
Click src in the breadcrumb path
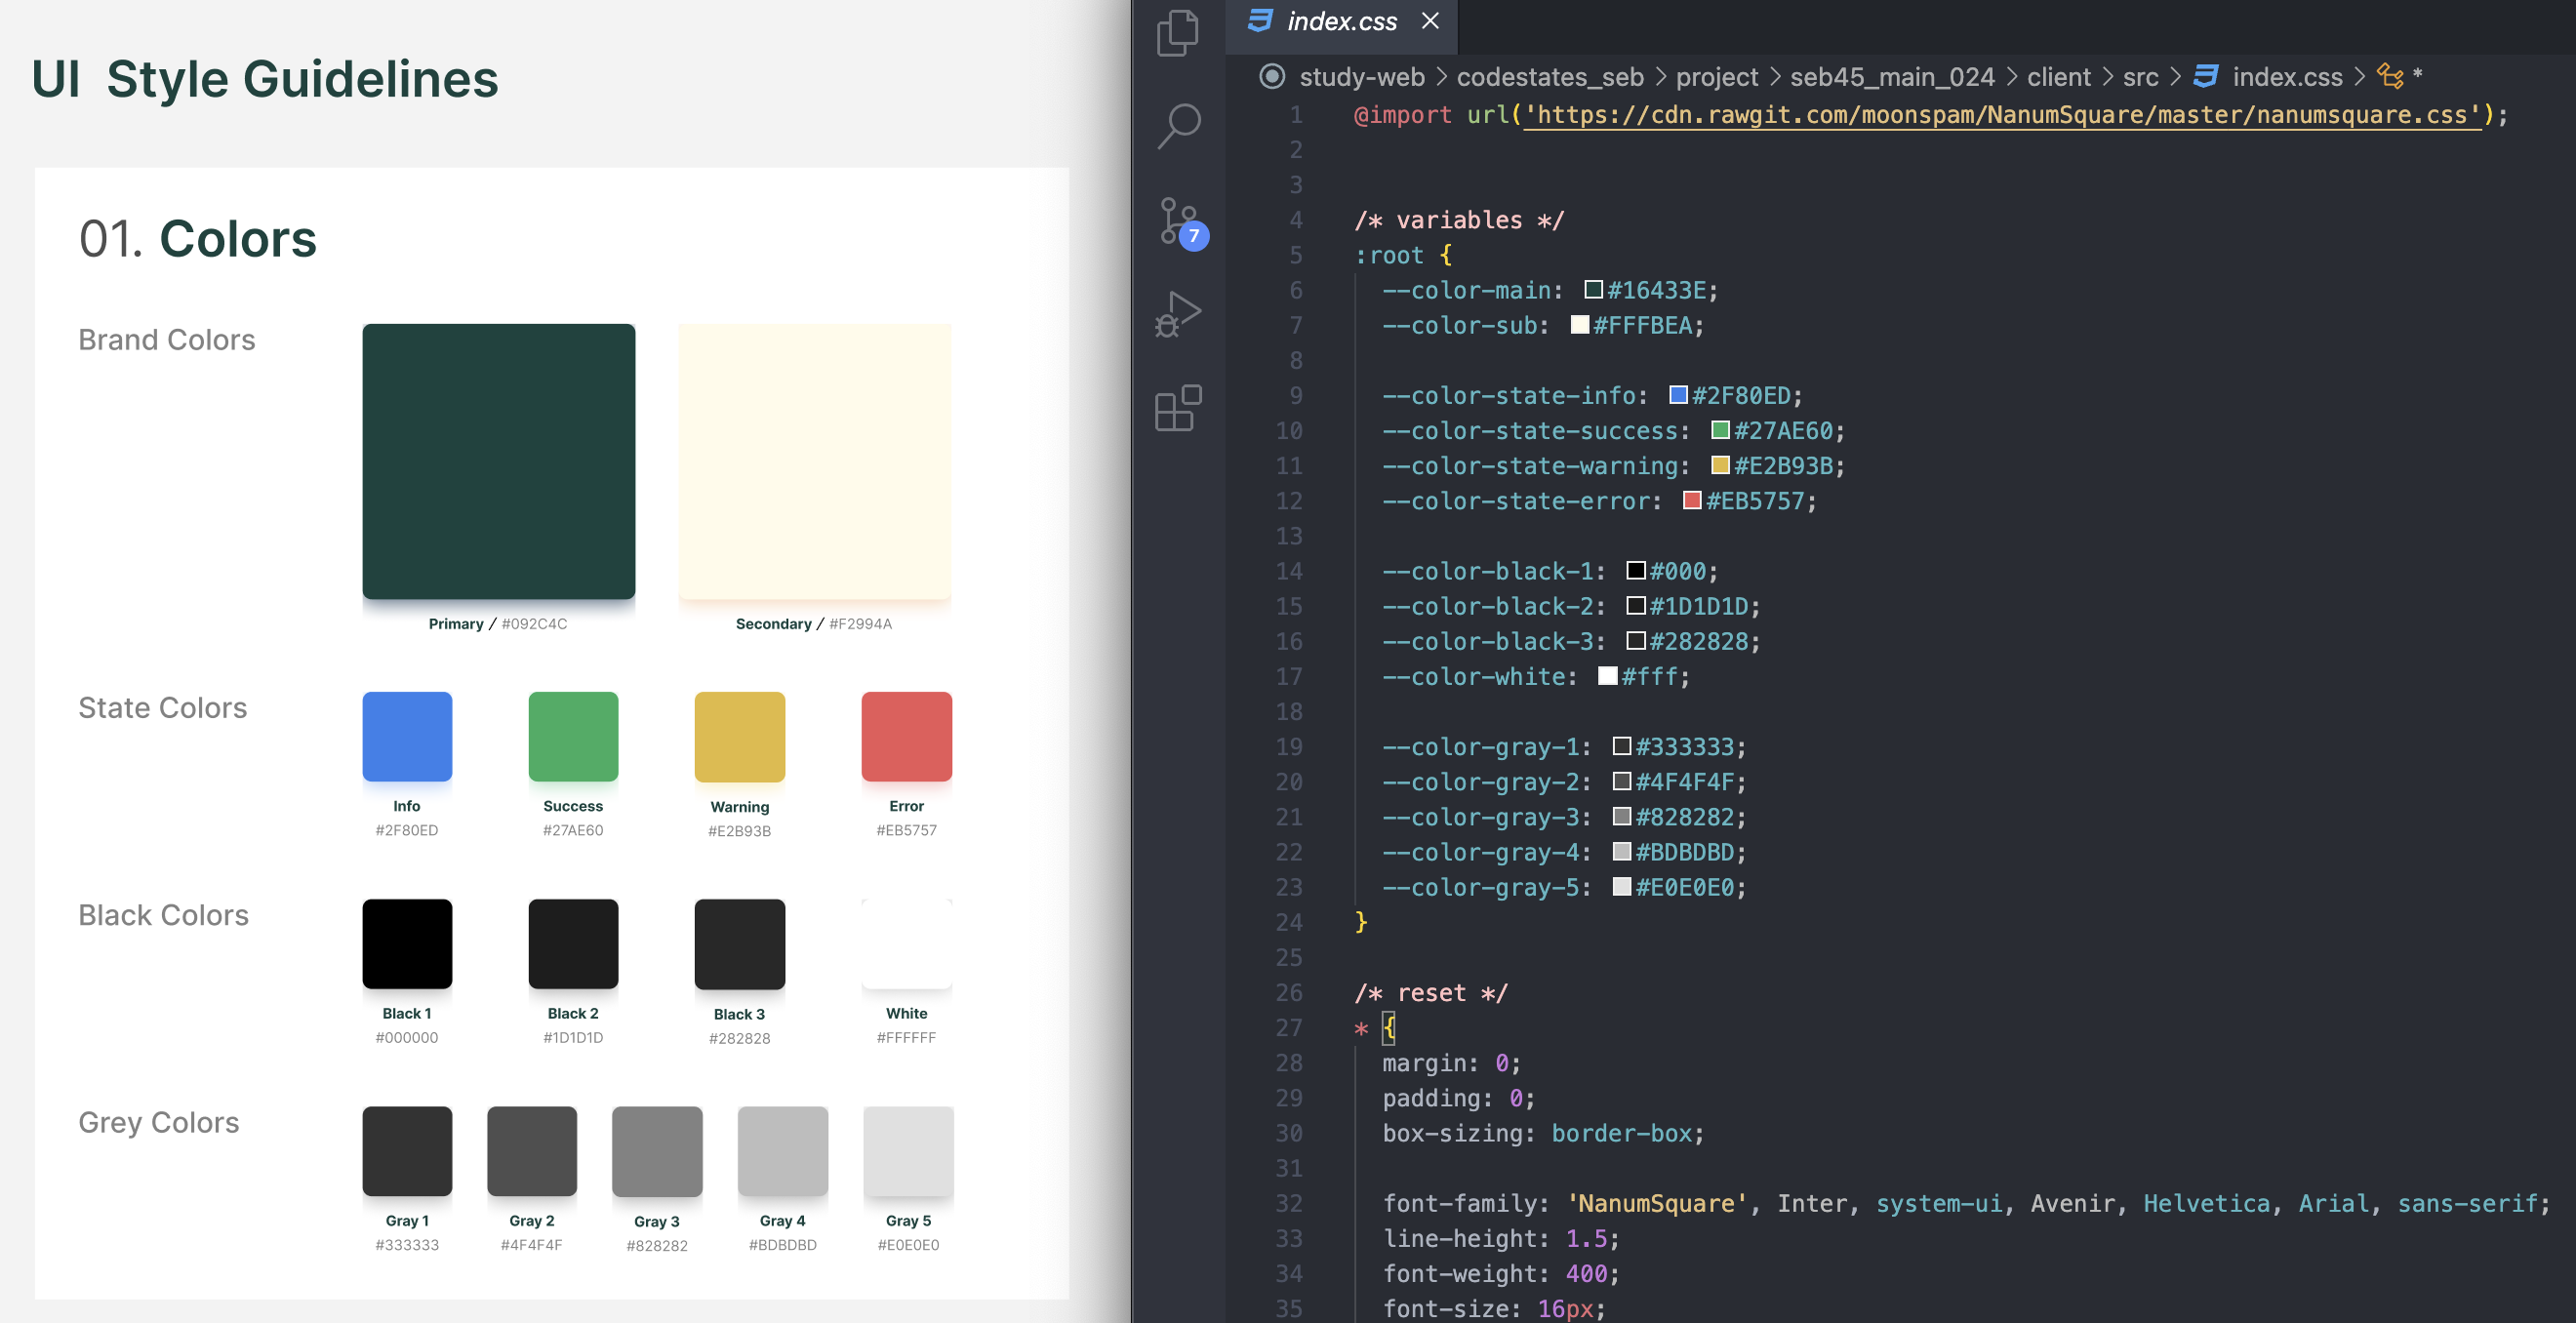coord(2140,77)
